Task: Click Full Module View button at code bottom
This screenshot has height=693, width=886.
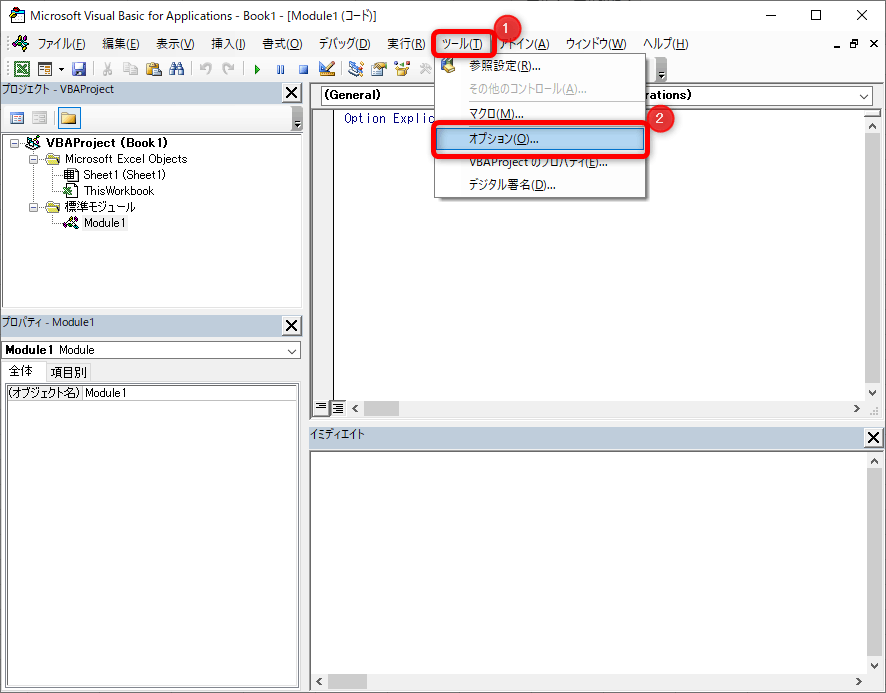Action: [338, 408]
